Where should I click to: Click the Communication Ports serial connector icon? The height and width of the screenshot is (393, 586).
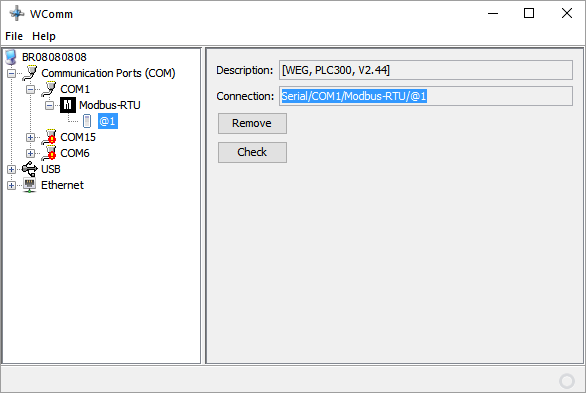[30, 73]
